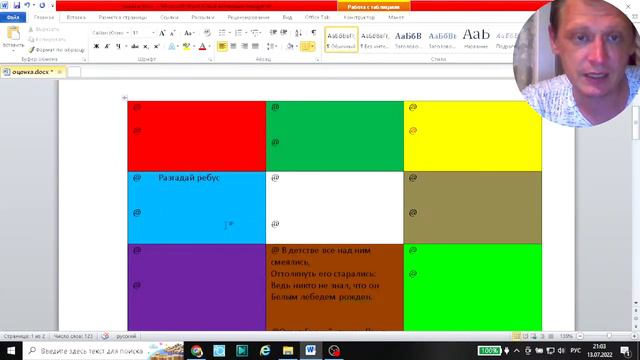Switch to Разметка страницы tab

pos(122,18)
